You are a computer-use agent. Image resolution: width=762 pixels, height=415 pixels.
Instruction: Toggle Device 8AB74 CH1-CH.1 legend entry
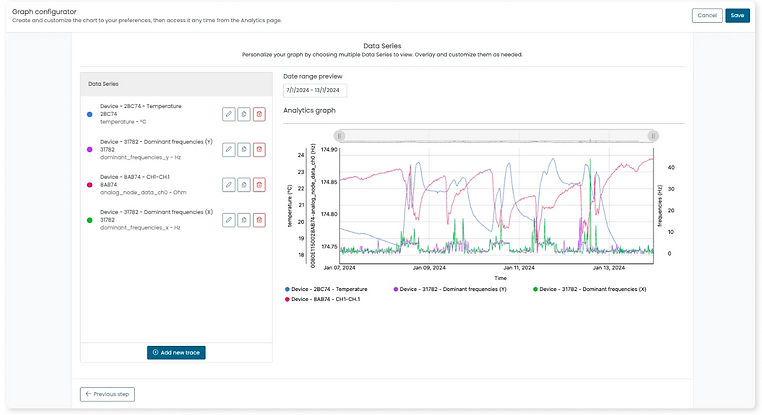[323, 299]
